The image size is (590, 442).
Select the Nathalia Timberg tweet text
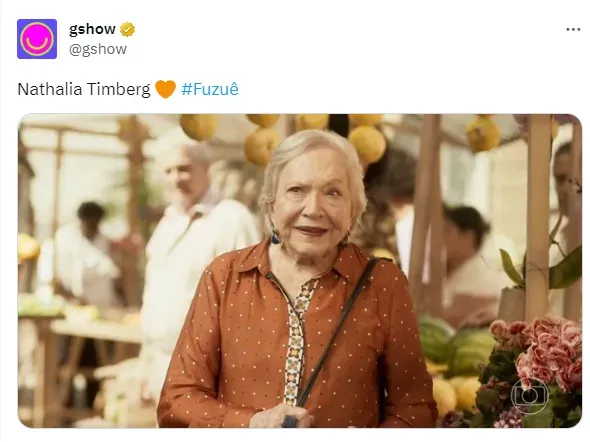tap(84, 90)
